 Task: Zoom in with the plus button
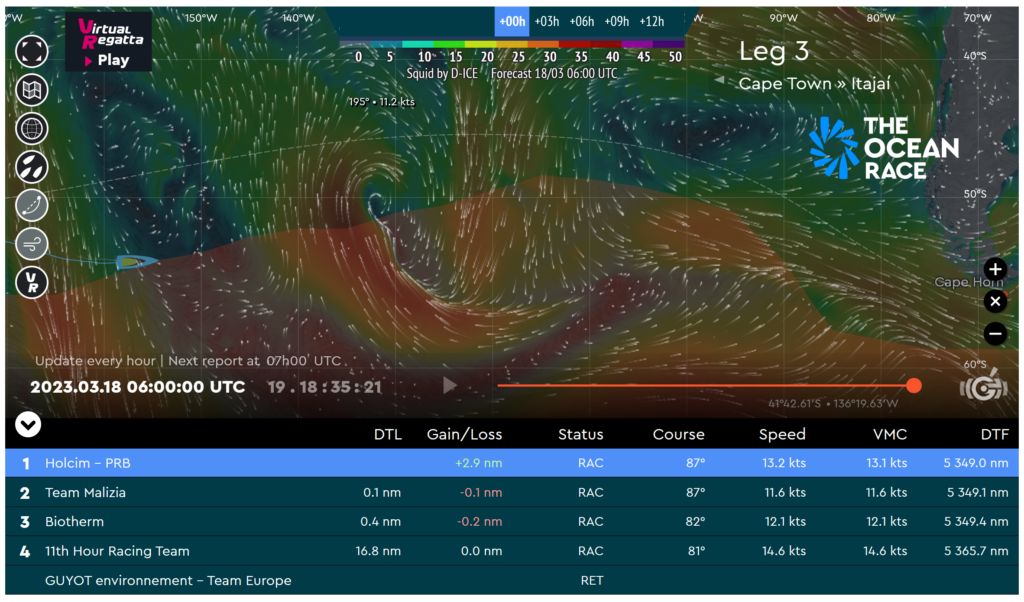[x=995, y=269]
